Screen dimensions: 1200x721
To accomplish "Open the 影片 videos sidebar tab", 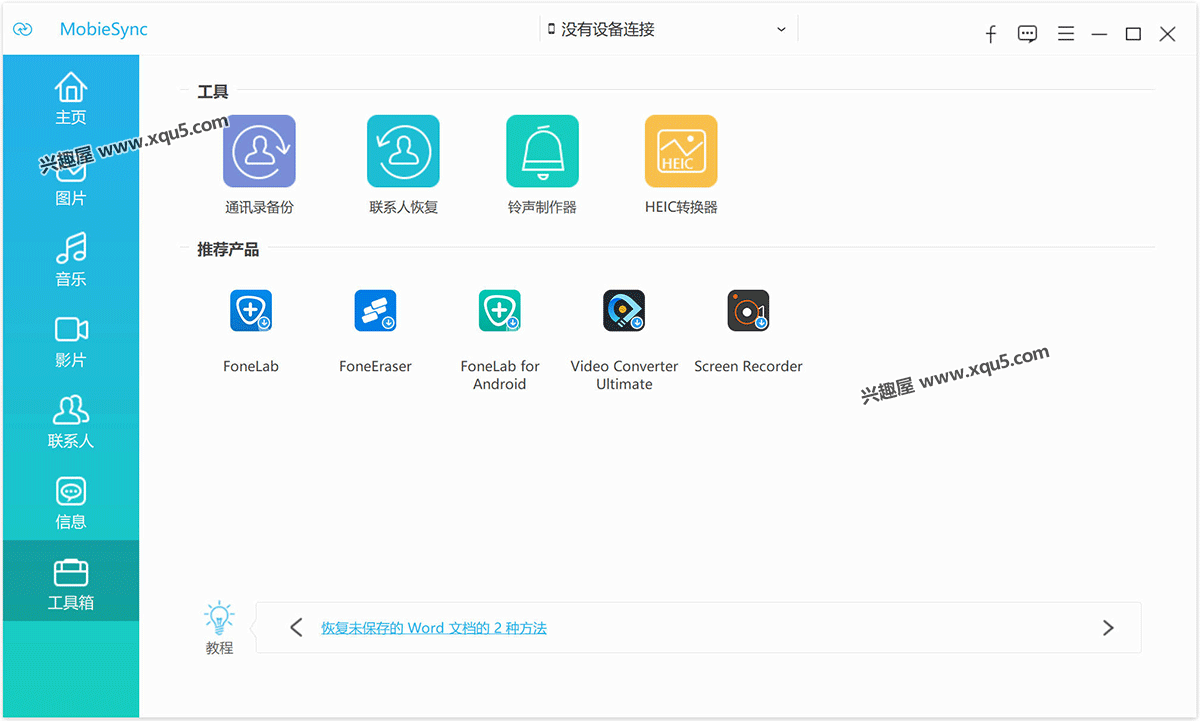I will pos(71,341).
